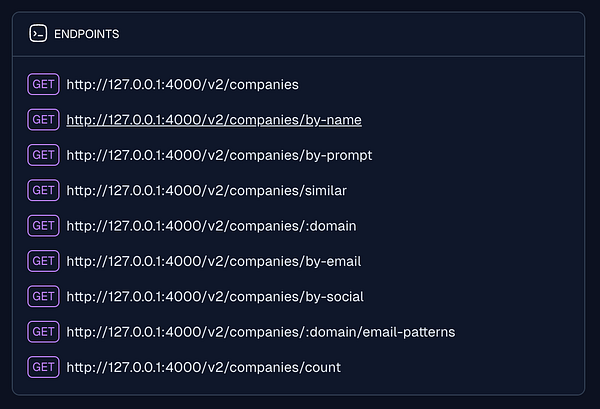Select the companies/count endpoint link

pyautogui.click(x=203, y=367)
